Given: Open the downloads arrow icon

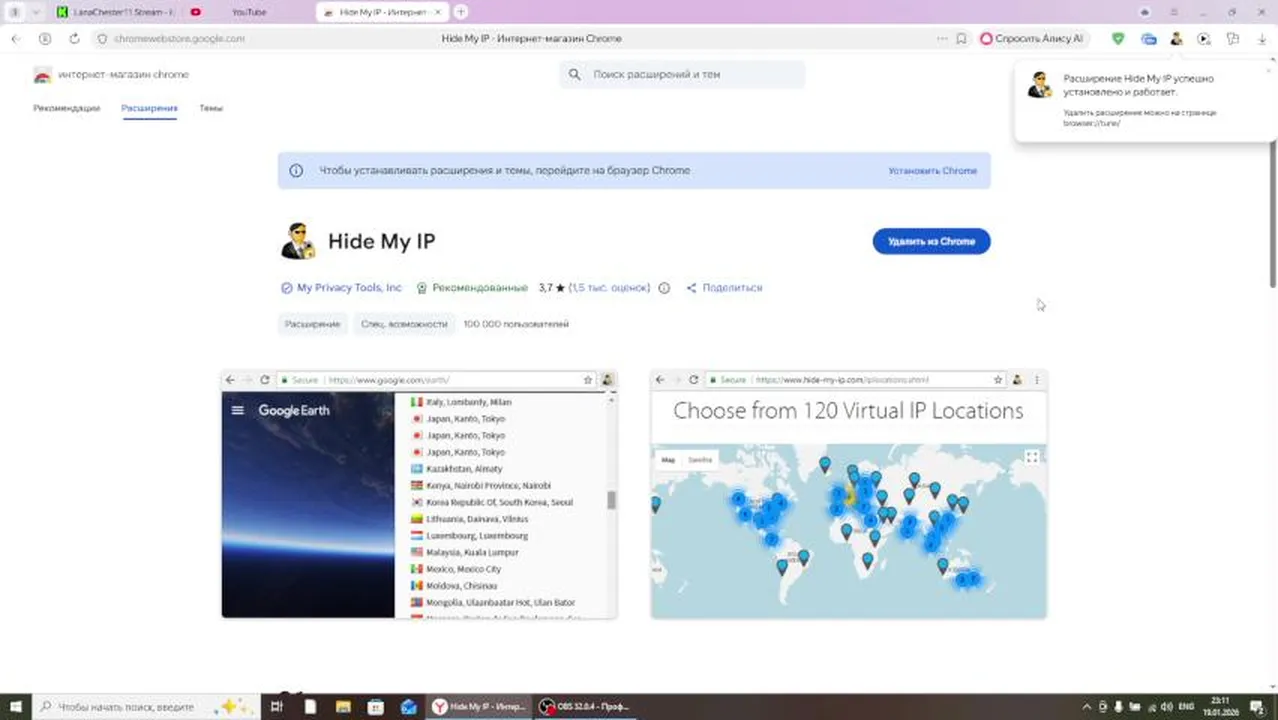Looking at the screenshot, I should [1261, 38].
